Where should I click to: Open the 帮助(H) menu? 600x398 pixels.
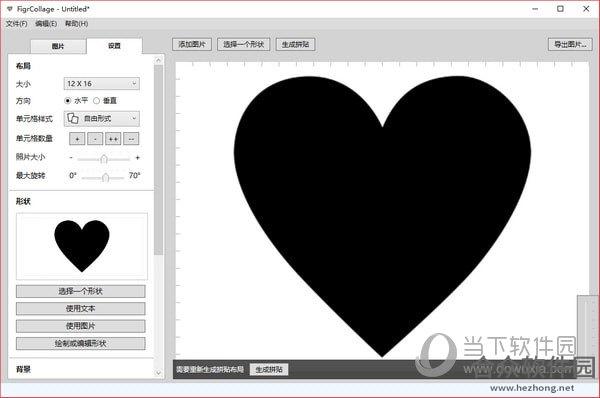click(x=77, y=24)
